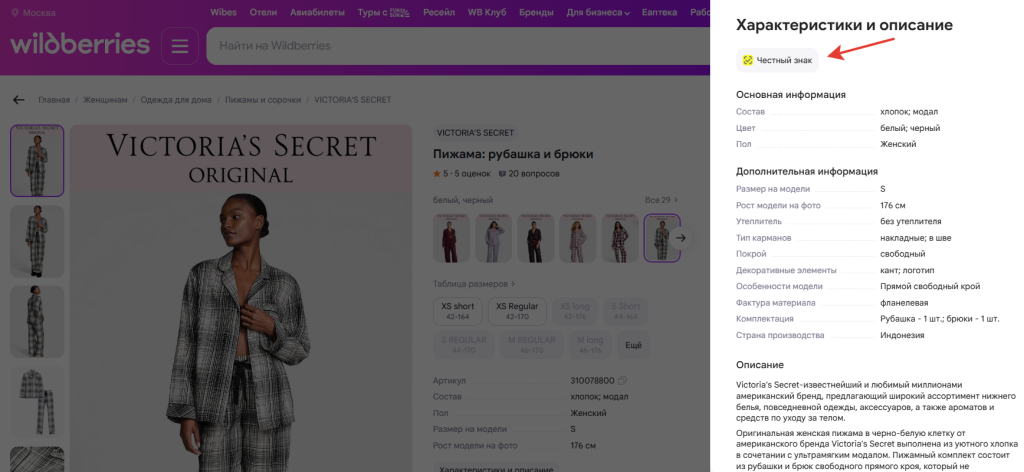Go to Одежда для дома breadcrumb
Viewport: 1024px width, 472px height.
(176, 100)
